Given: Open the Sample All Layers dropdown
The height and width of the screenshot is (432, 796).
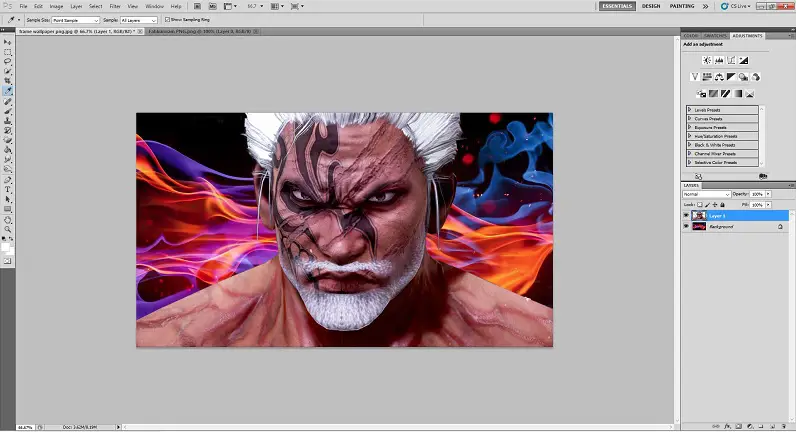Looking at the screenshot, I should point(139,20).
